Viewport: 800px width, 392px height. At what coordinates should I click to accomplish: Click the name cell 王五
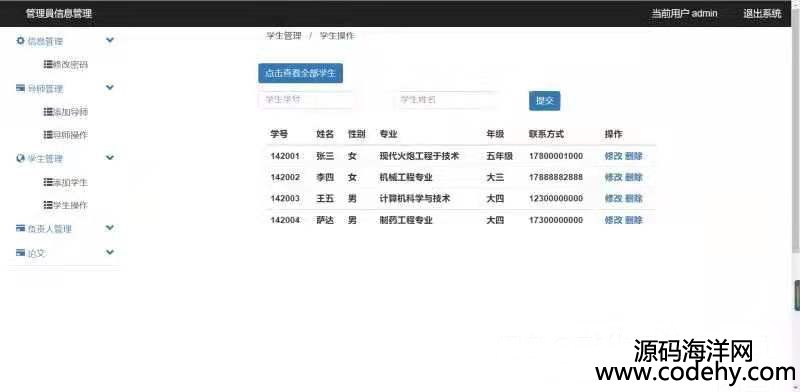(325, 198)
